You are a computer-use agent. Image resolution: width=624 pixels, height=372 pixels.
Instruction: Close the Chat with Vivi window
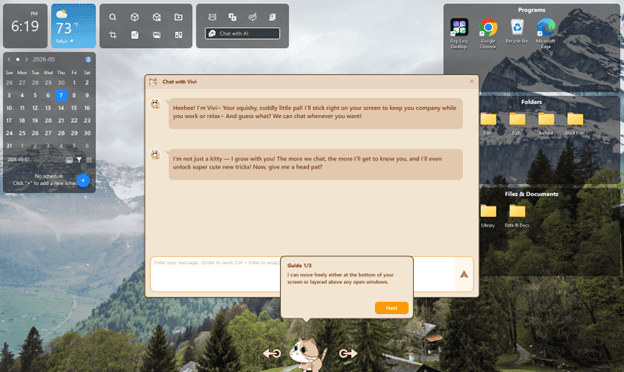[x=472, y=81]
